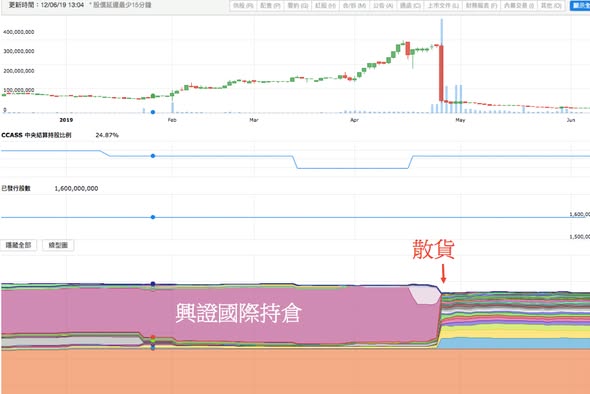
Task: Open the 其他 (O) tab
Action: coord(551,5)
